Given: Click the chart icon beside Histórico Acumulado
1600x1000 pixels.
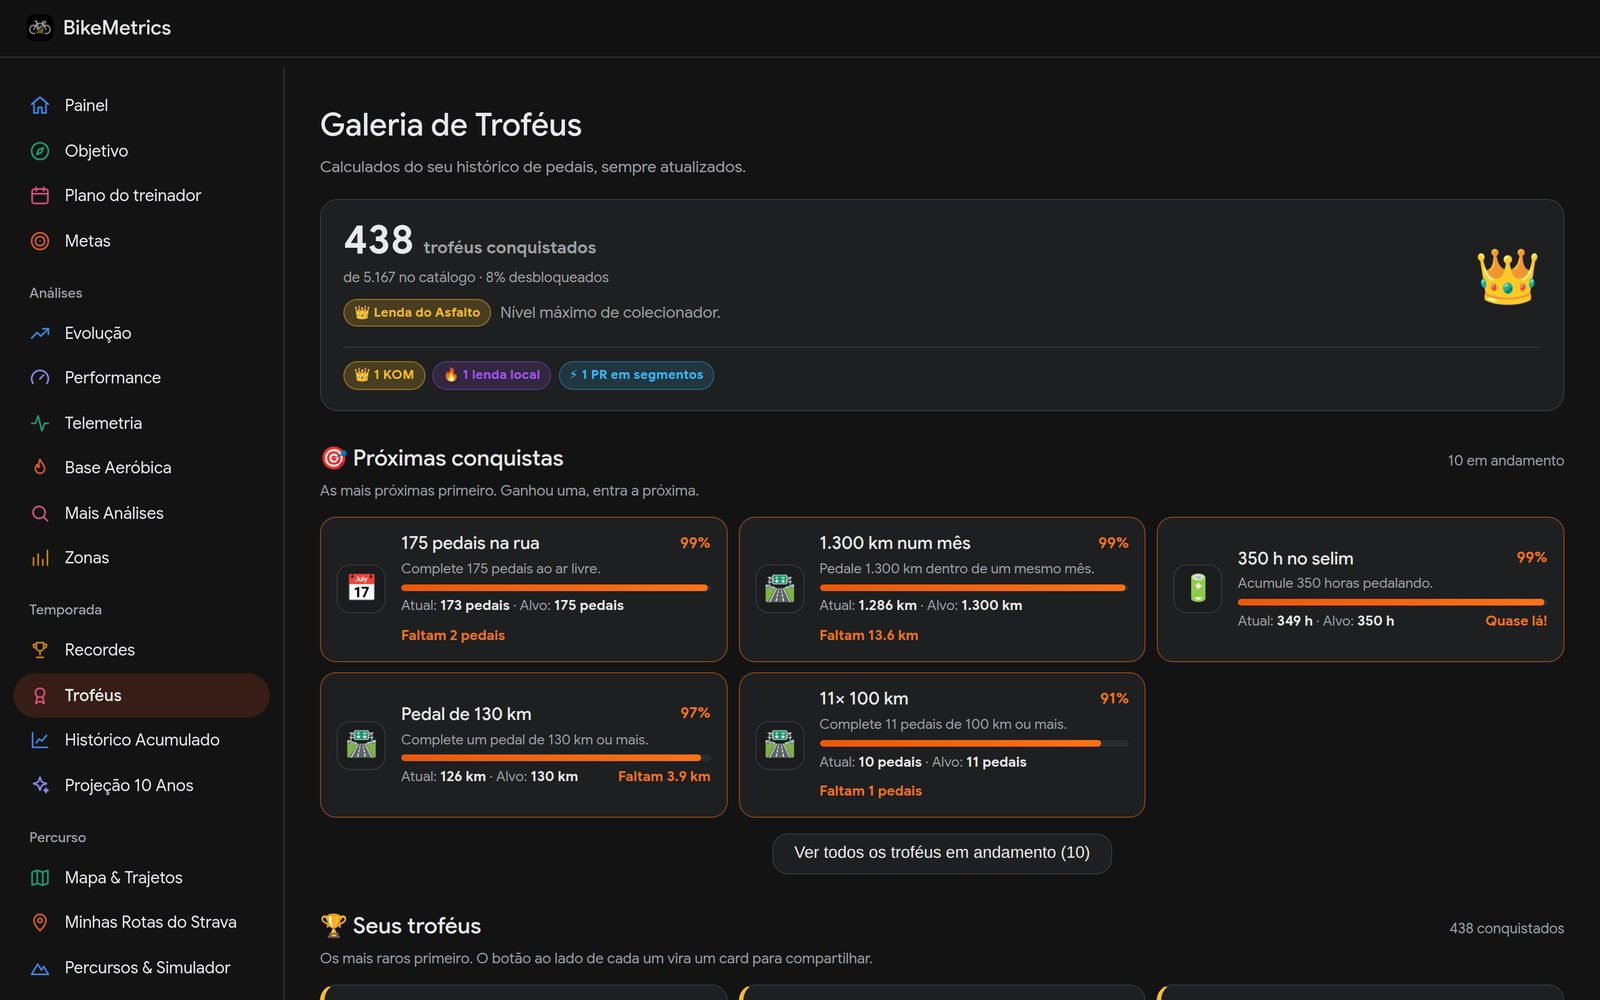Looking at the screenshot, I should point(40,740).
